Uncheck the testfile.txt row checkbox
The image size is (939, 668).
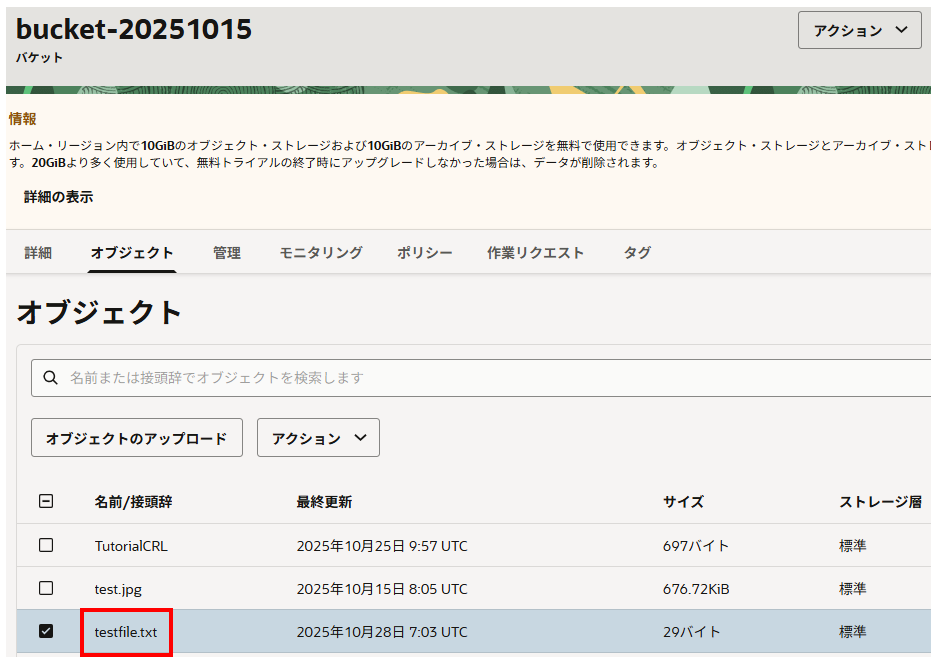coord(46,632)
